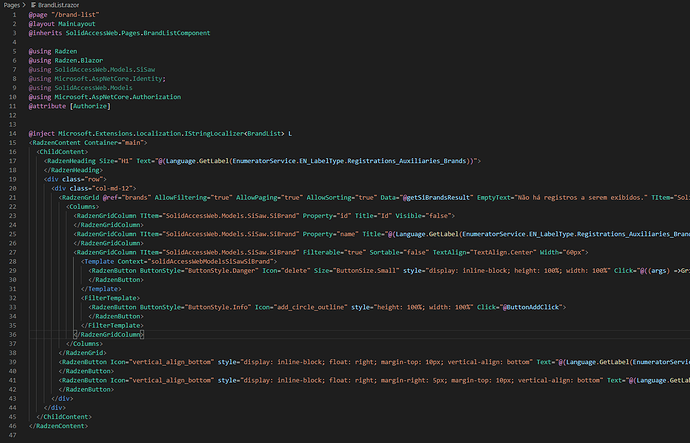The width and height of the screenshot is (690, 443).
Task: Click the closing RadzenContent tag
Action: 59,426
